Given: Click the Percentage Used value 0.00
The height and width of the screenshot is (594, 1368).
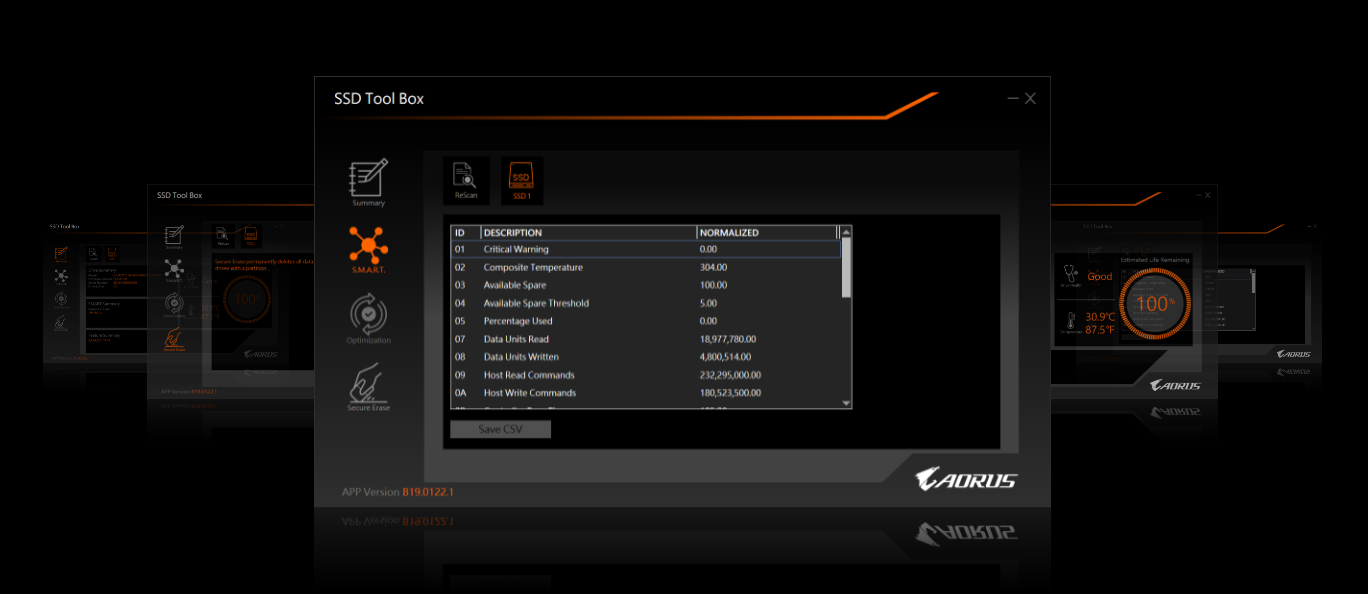Looking at the screenshot, I should click(708, 321).
